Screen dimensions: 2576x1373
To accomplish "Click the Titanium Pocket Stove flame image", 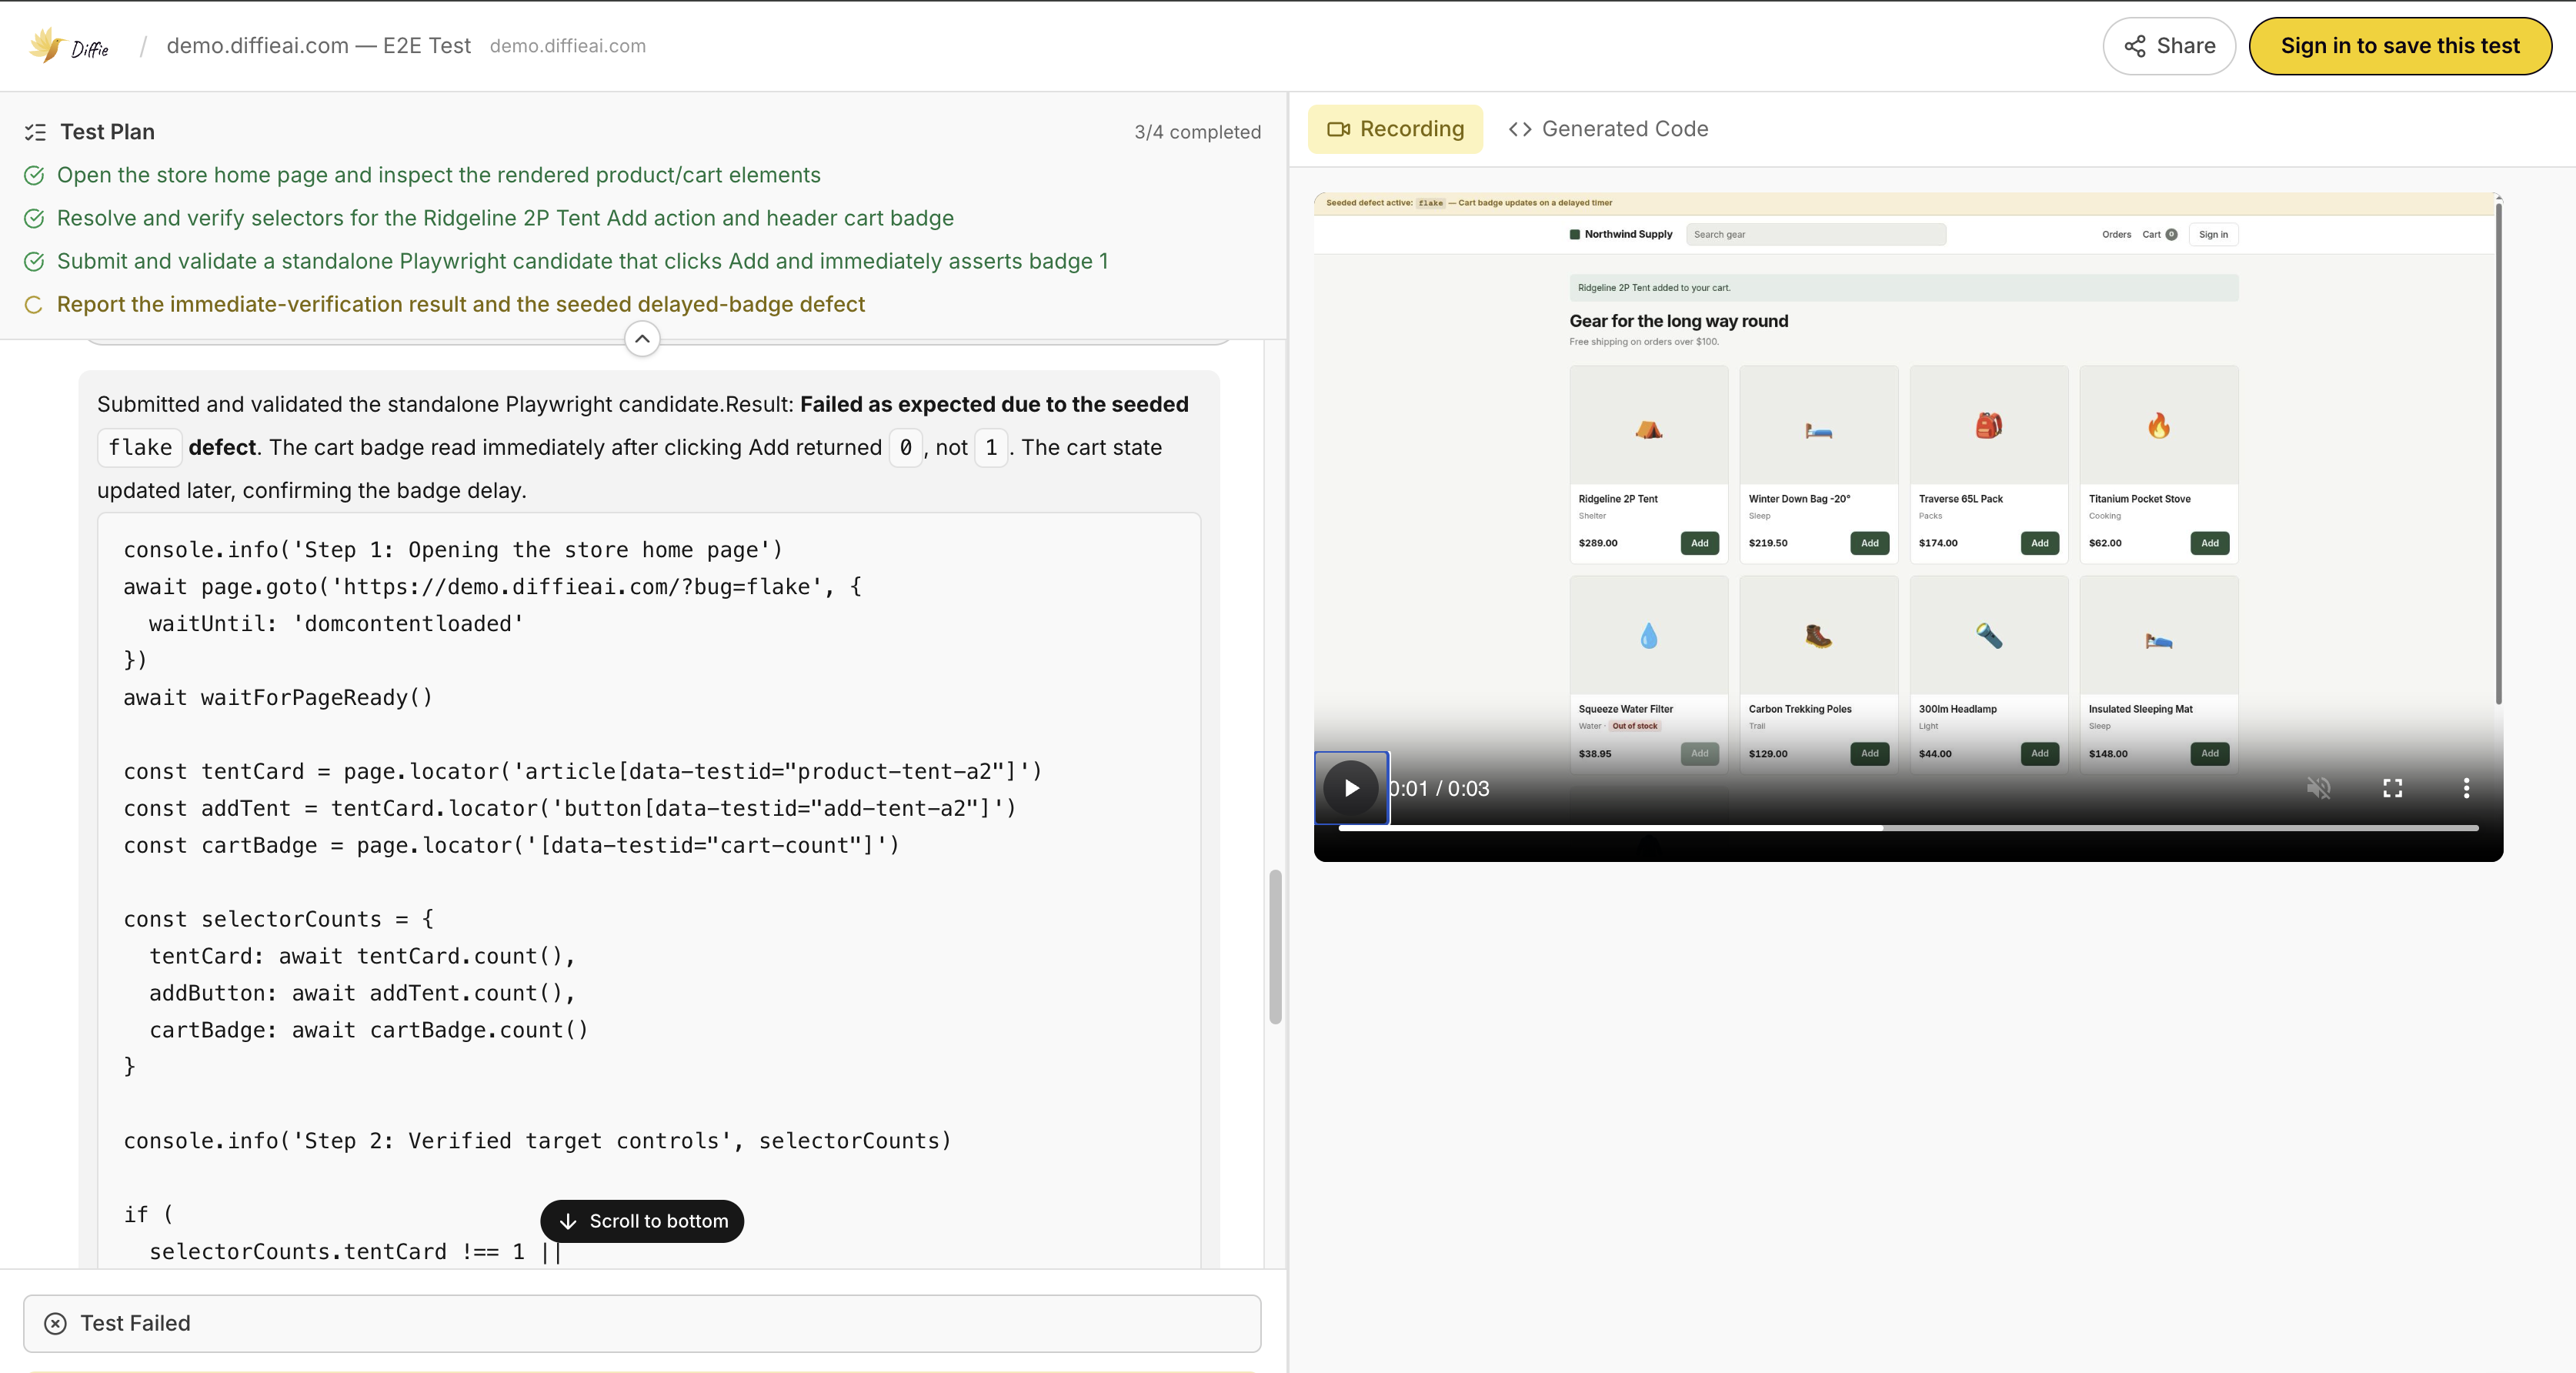I will pos(2159,426).
